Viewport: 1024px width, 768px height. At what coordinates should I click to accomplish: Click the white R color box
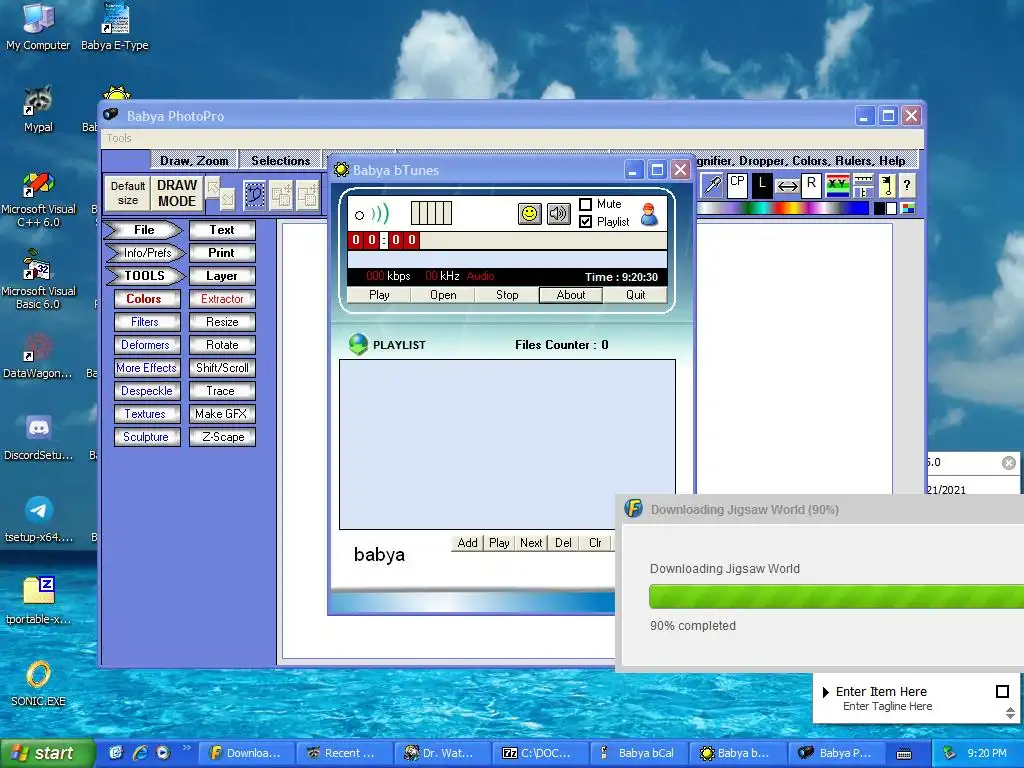click(x=811, y=185)
